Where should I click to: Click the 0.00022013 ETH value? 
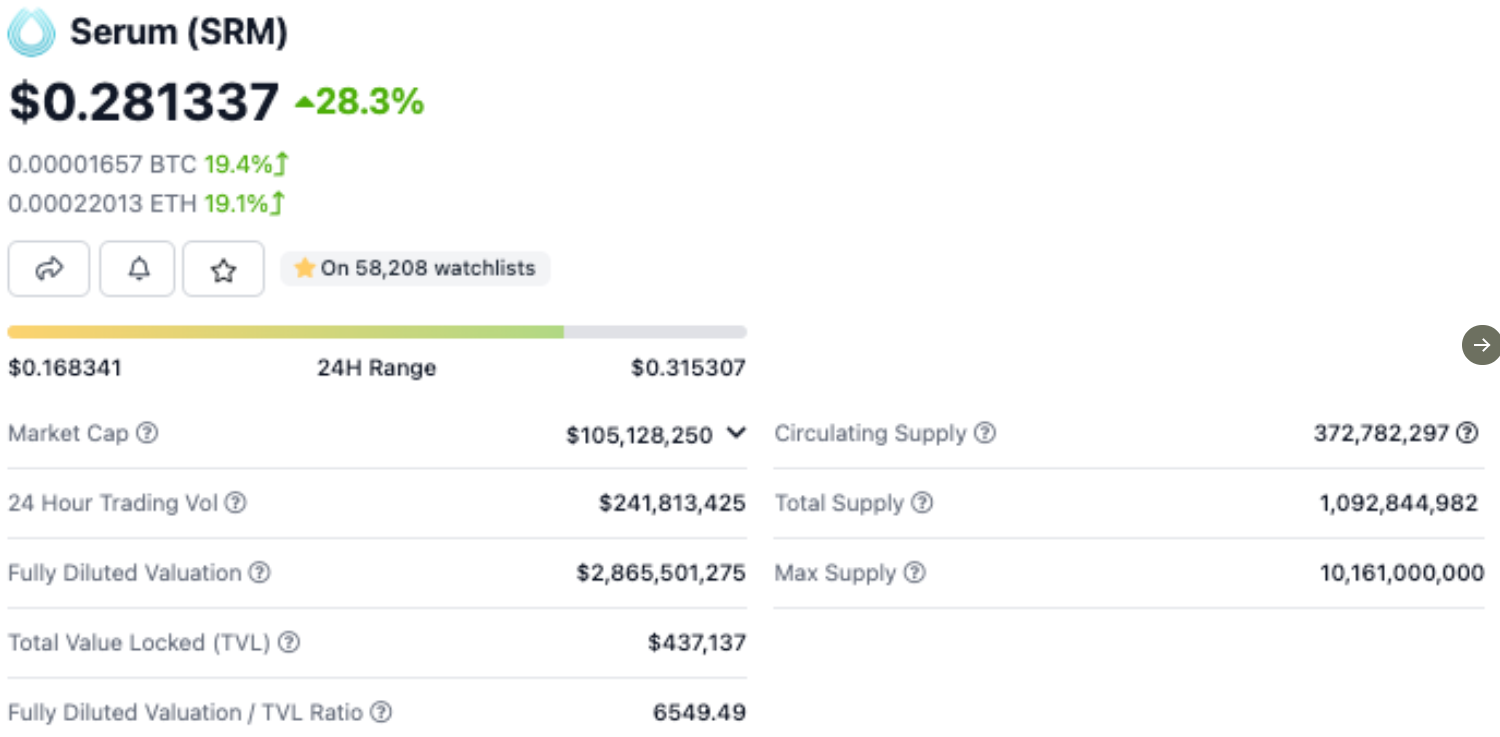[x=102, y=204]
